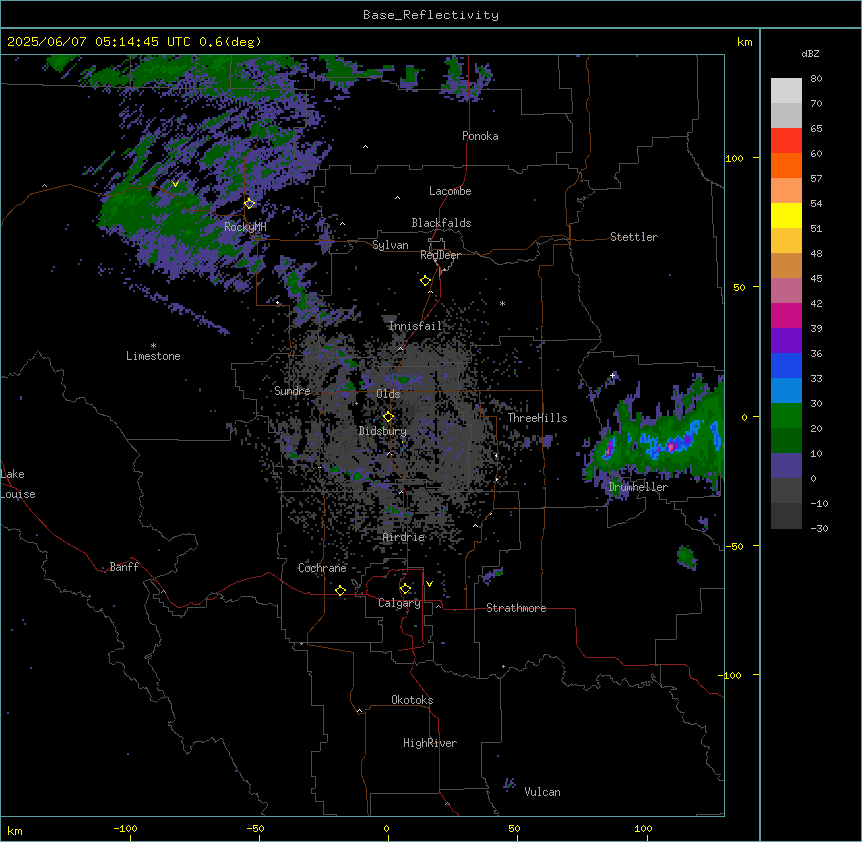Click the yellow station marker near RockyMH
862x842 pixels.
point(250,203)
